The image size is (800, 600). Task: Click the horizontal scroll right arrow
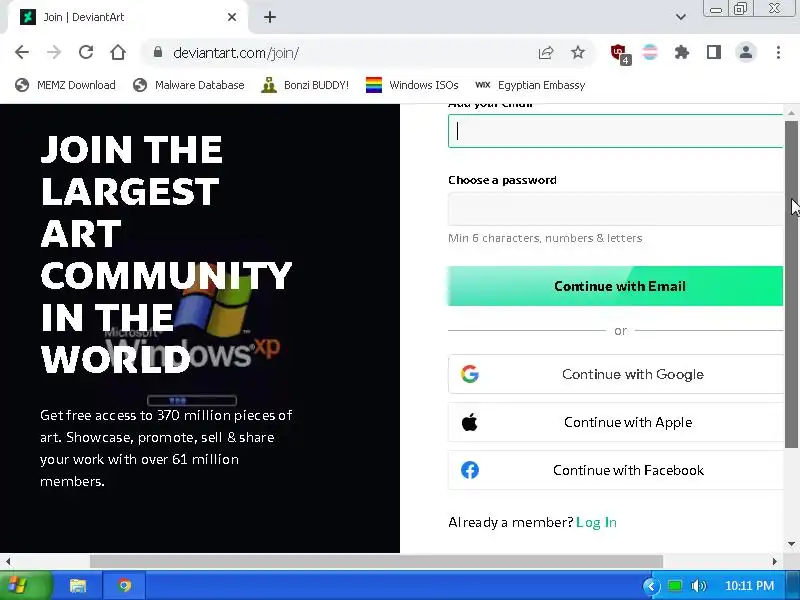click(x=775, y=561)
